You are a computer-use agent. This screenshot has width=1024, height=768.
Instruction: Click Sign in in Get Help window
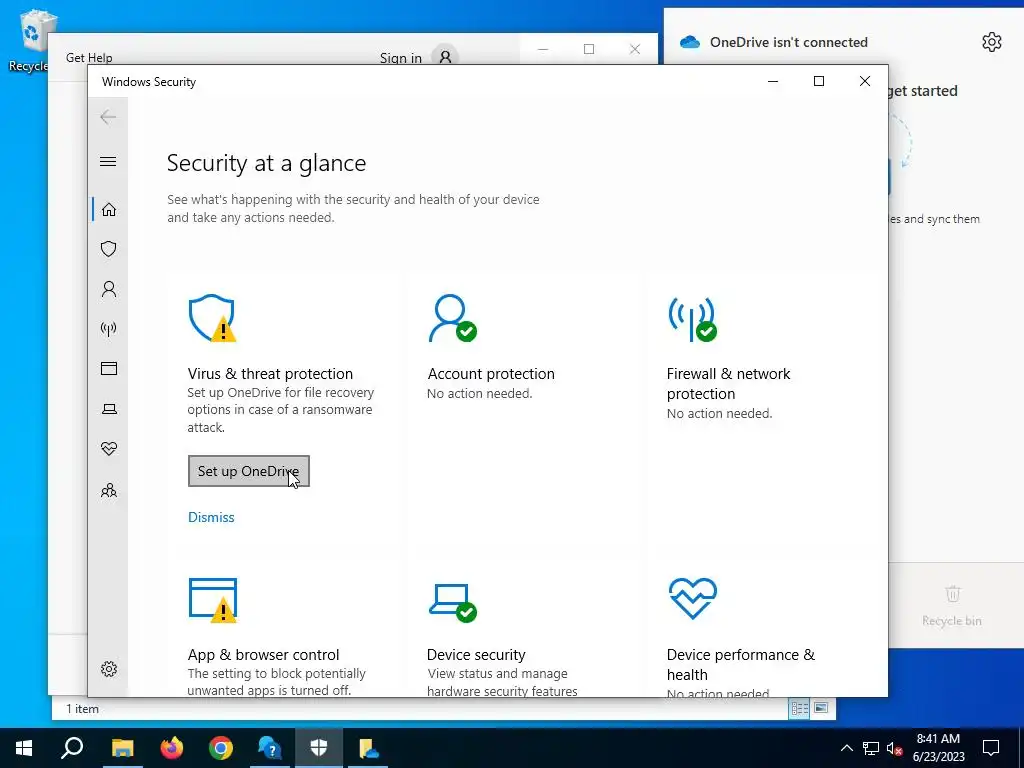pos(400,57)
